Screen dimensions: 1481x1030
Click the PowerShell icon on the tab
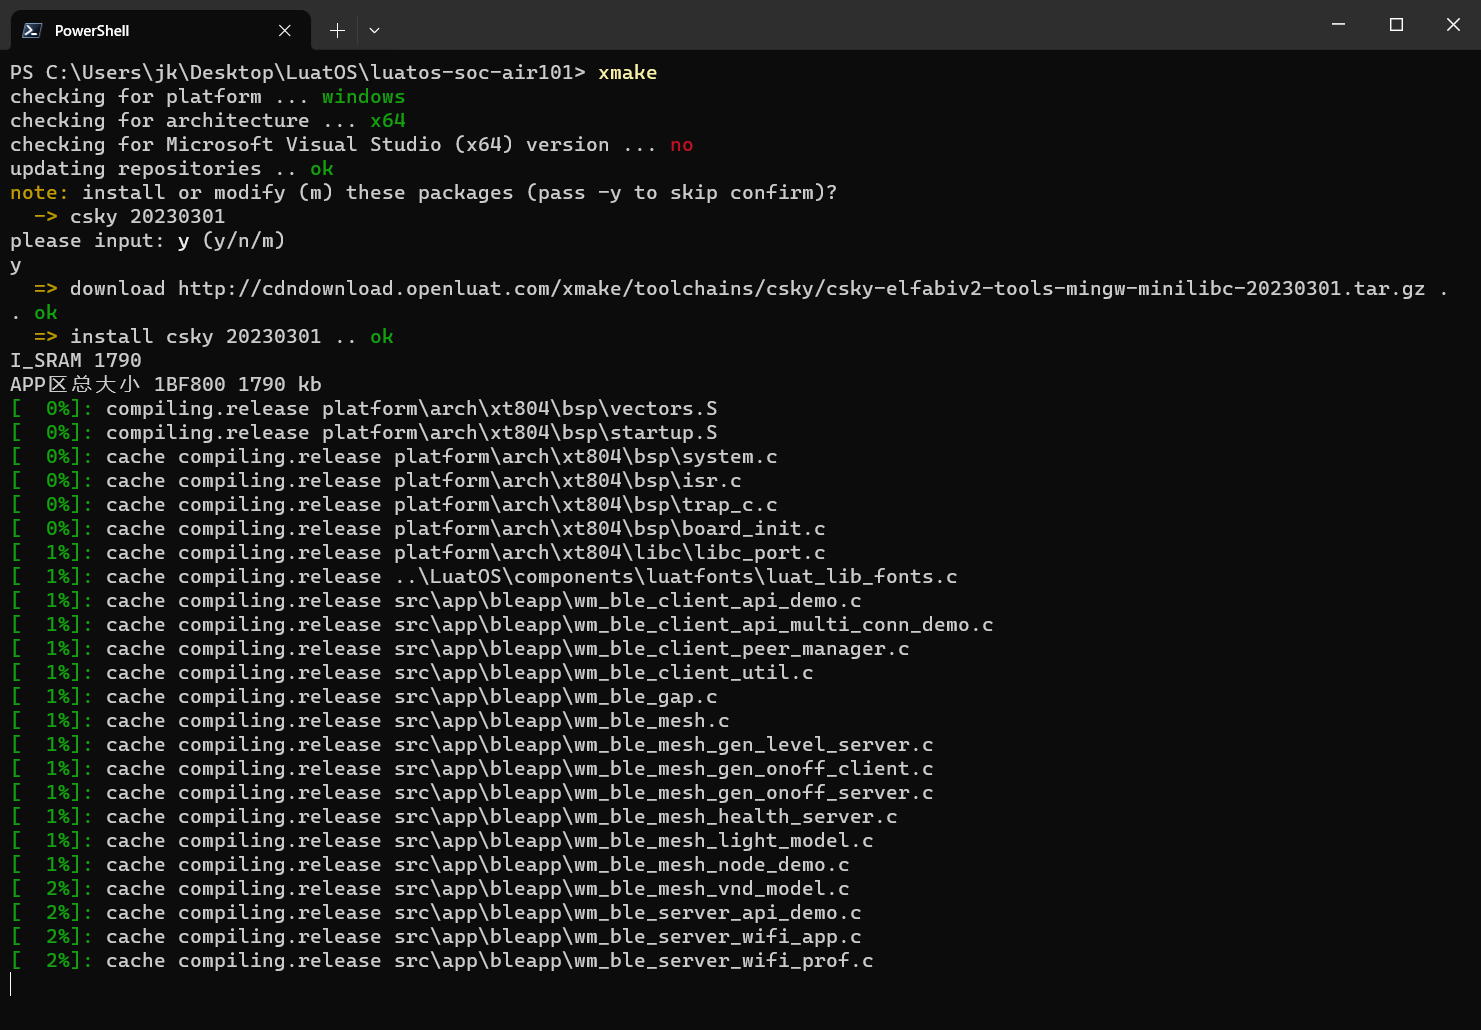[x=30, y=30]
